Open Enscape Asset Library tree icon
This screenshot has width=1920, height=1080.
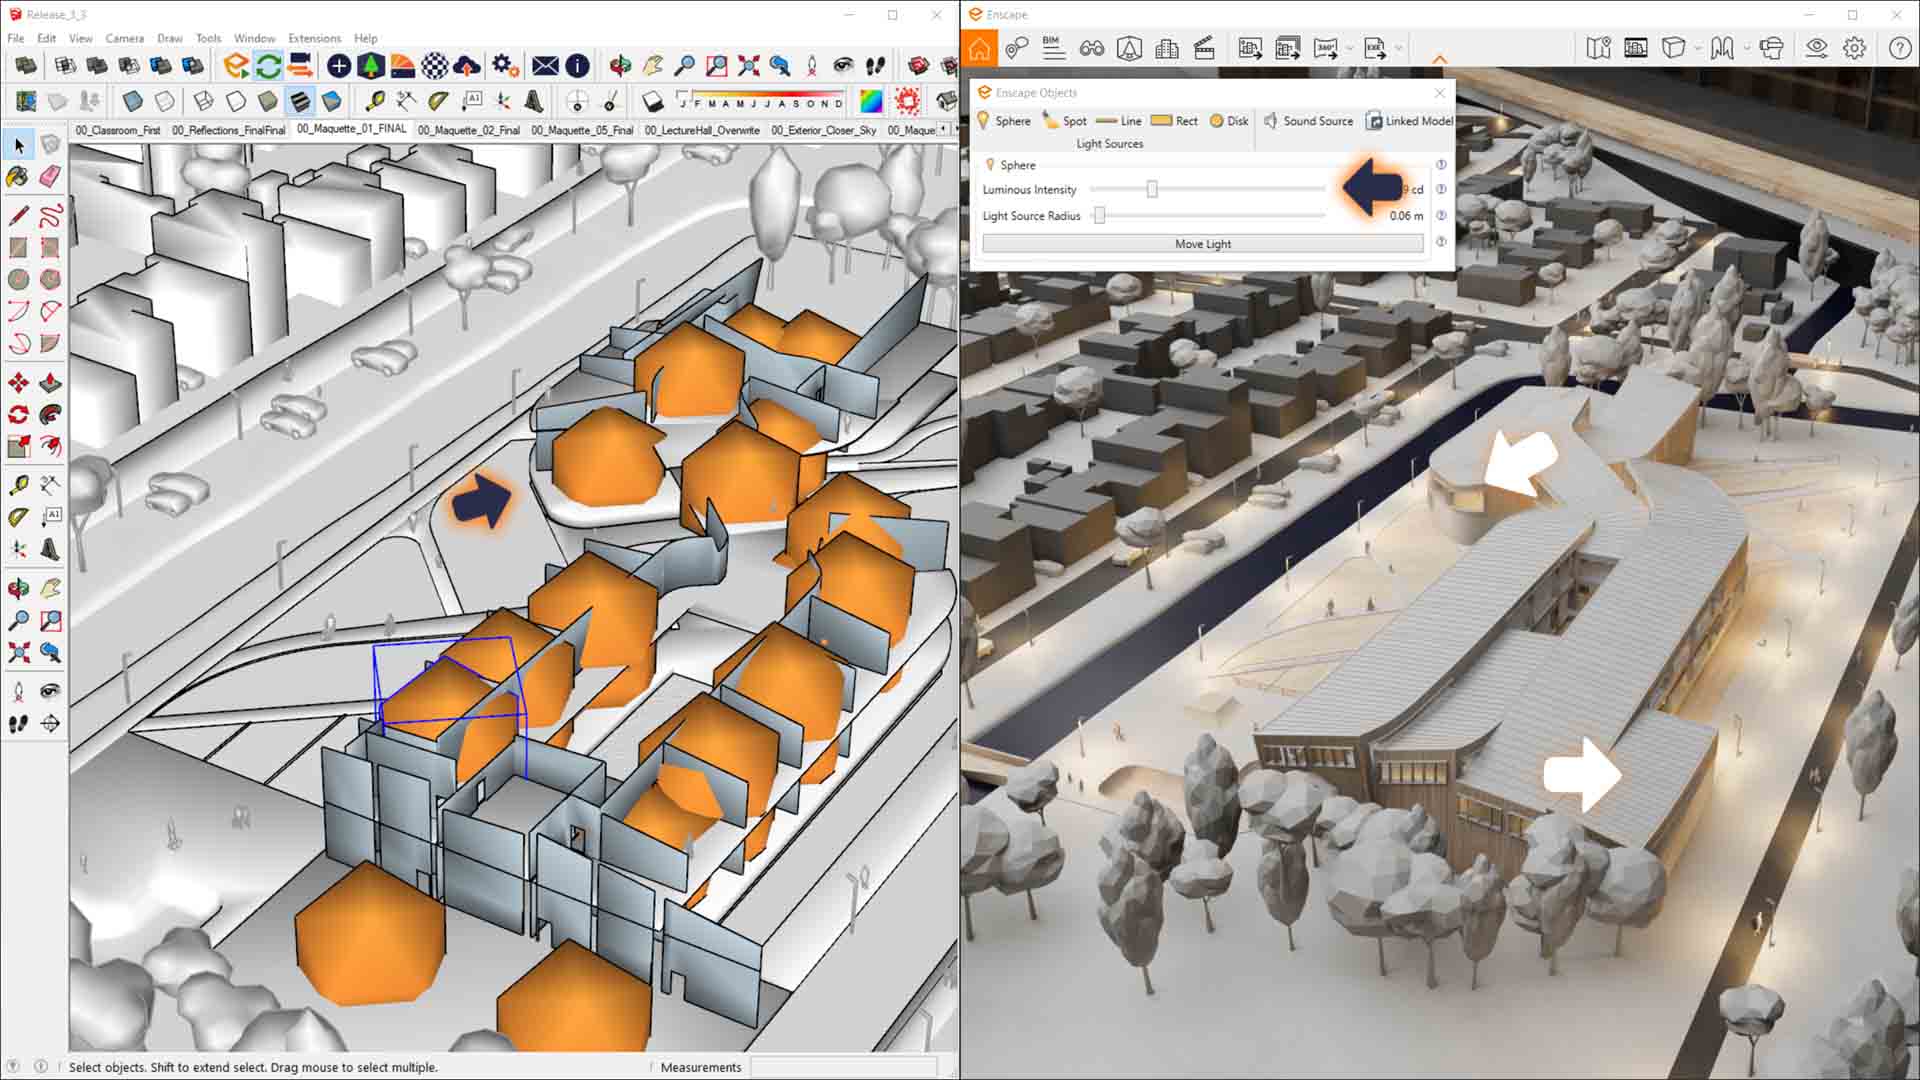pyautogui.click(x=371, y=66)
